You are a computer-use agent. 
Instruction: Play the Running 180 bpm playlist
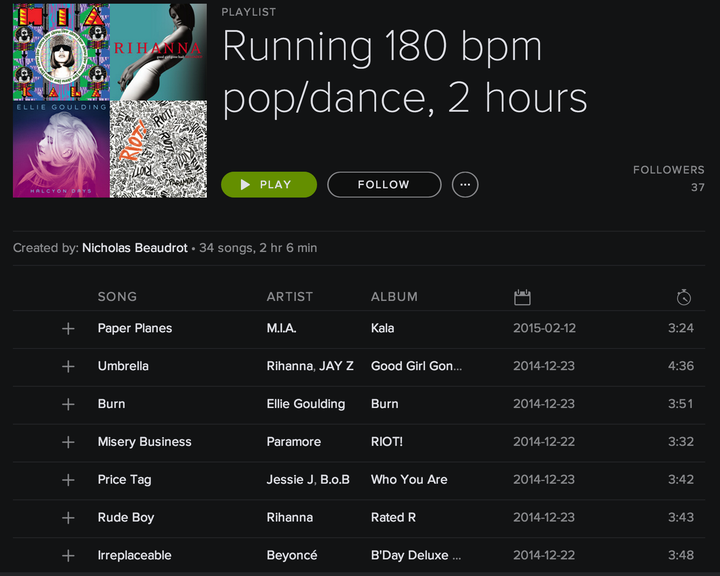pos(269,185)
